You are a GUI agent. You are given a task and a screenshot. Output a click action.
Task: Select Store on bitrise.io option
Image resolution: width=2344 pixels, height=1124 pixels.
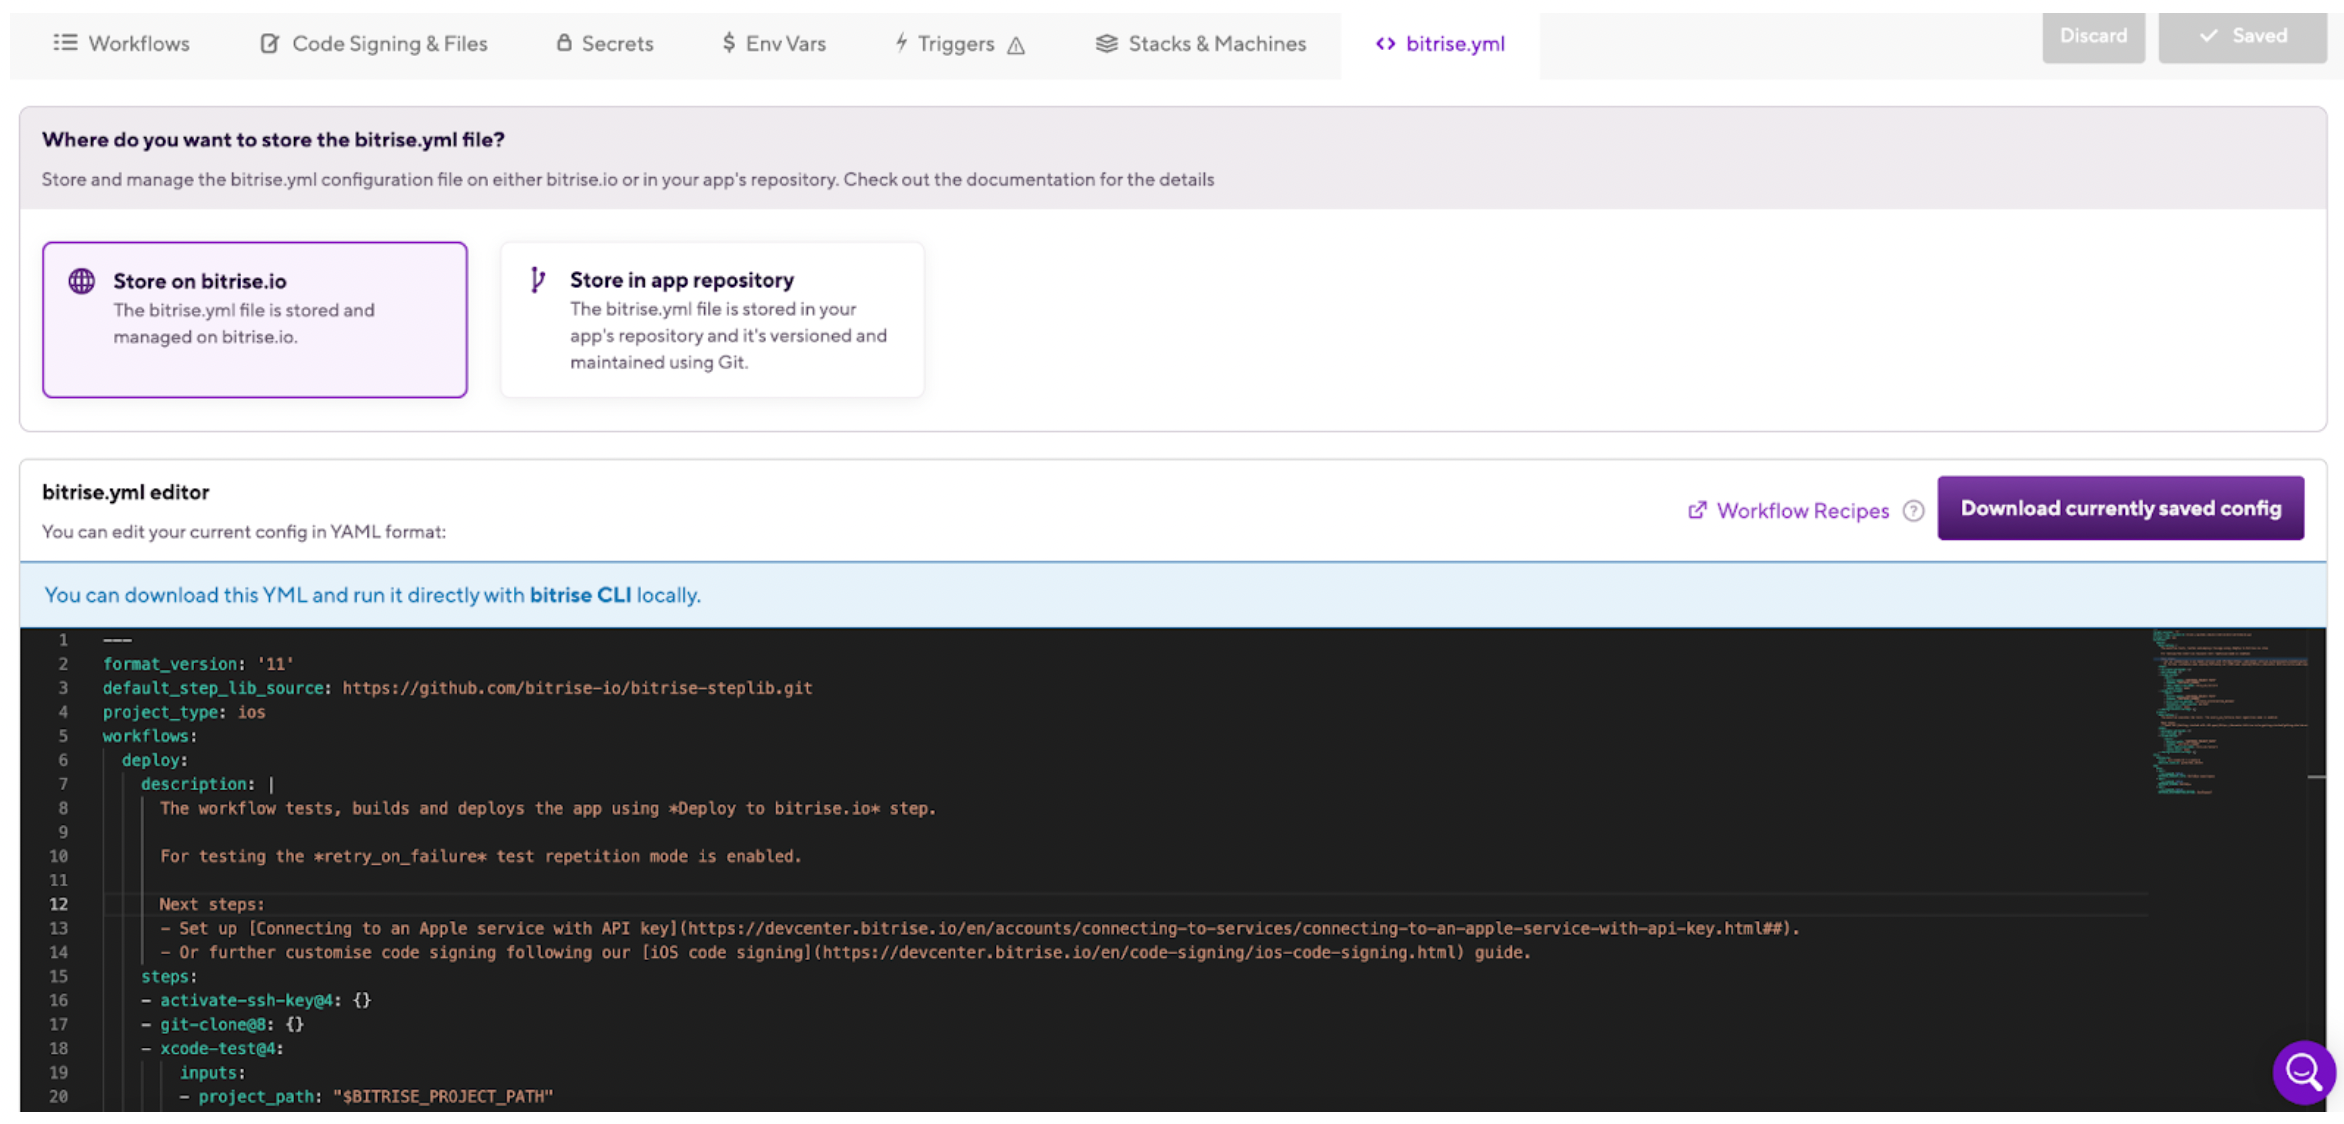[255, 319]
